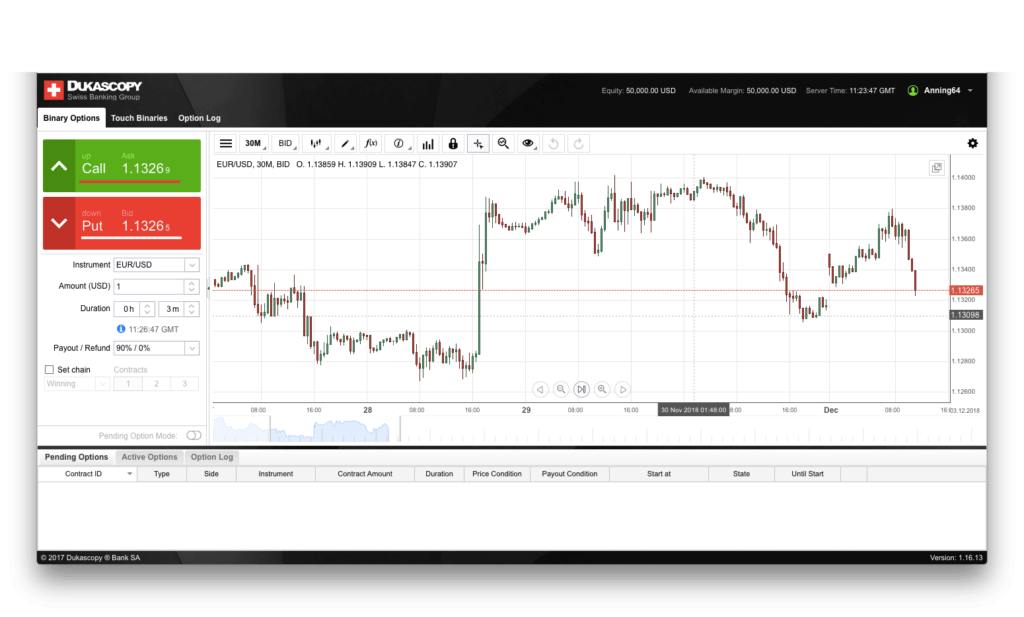Image resolution: width=1024 pixels, height=617 pixels.
Task: Select the drawing pencil tool
Action: pyautogui.click(x=344, y=144)
